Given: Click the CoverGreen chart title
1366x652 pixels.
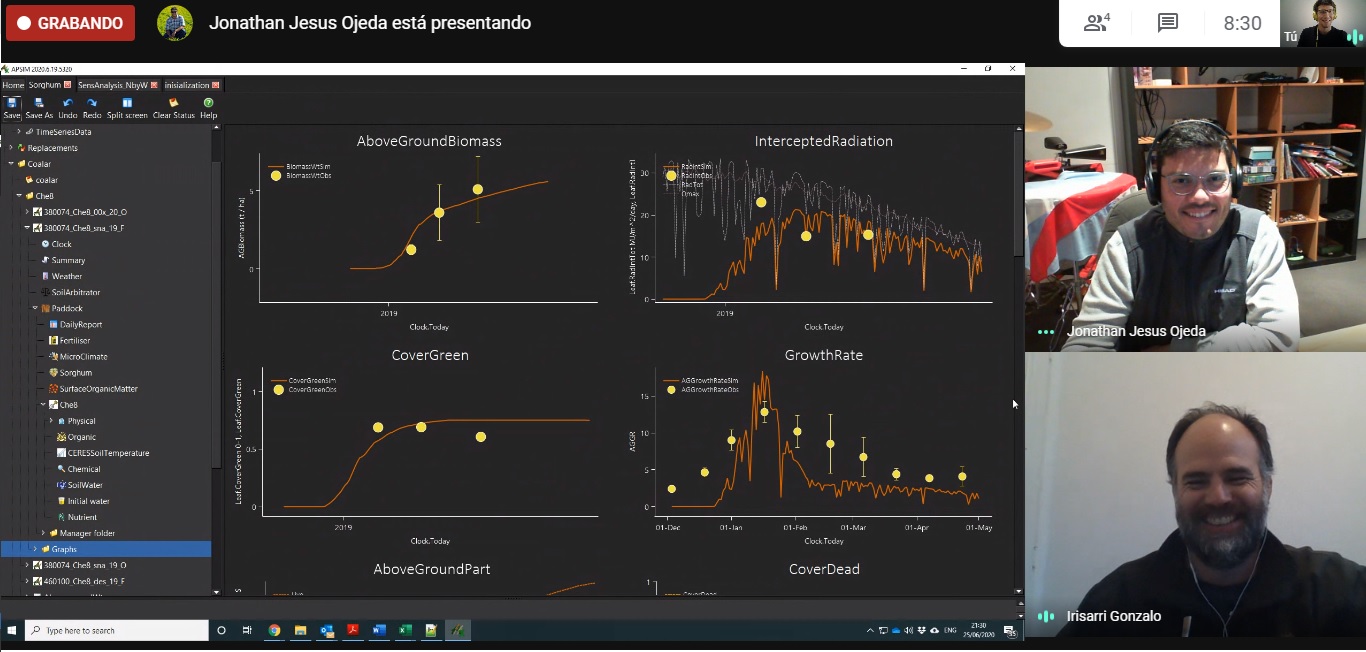Looking at the screenshot, I should point(430,355).
